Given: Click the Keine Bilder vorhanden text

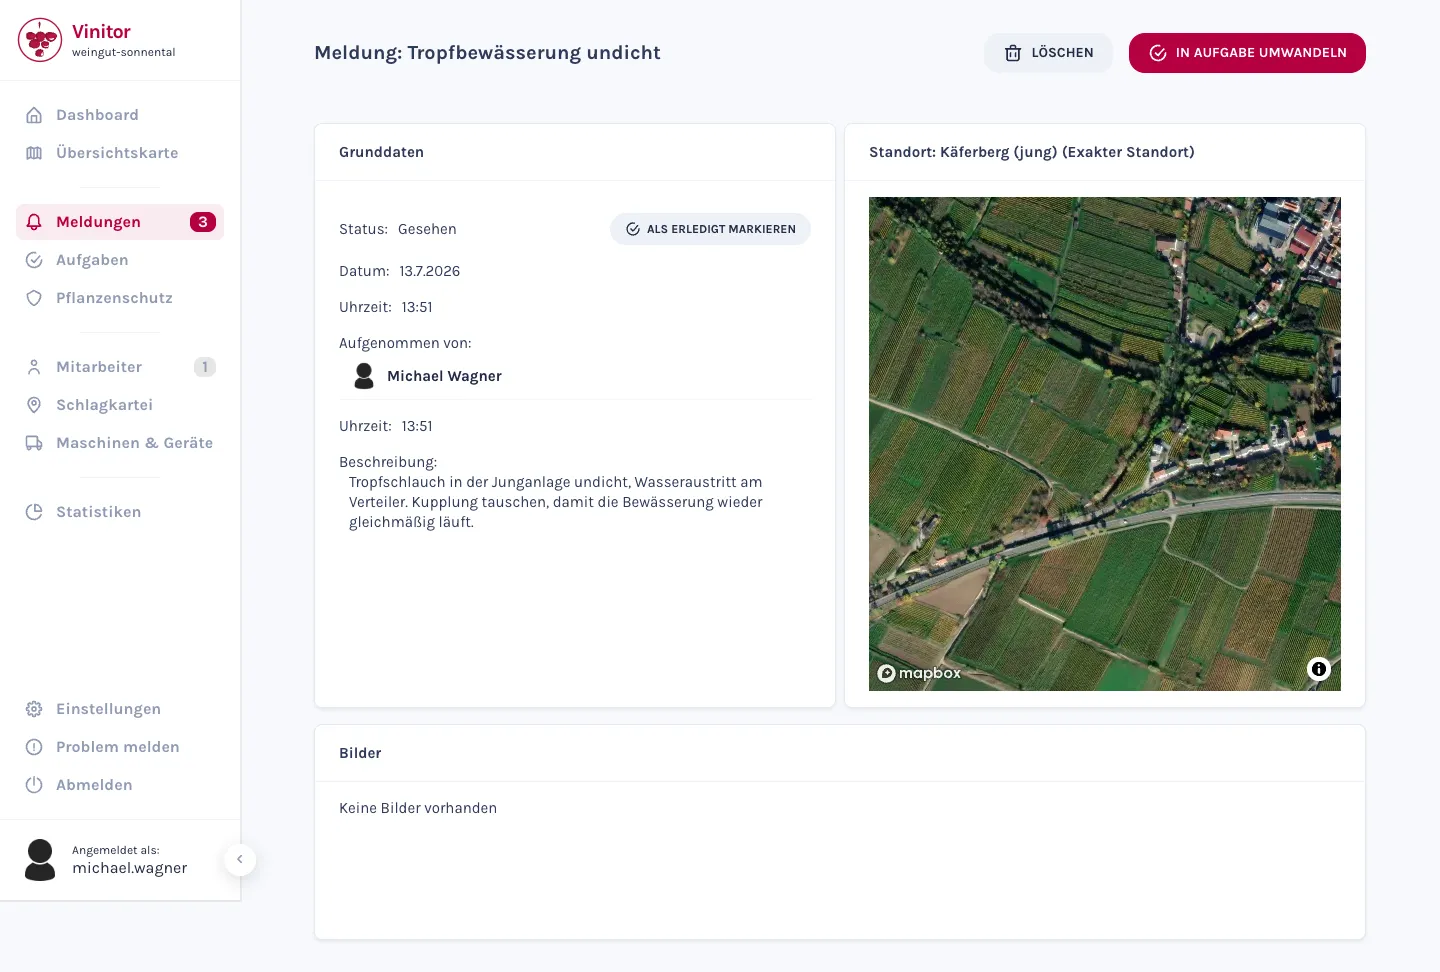Looking at the screenshot, I should coord(418,808).
